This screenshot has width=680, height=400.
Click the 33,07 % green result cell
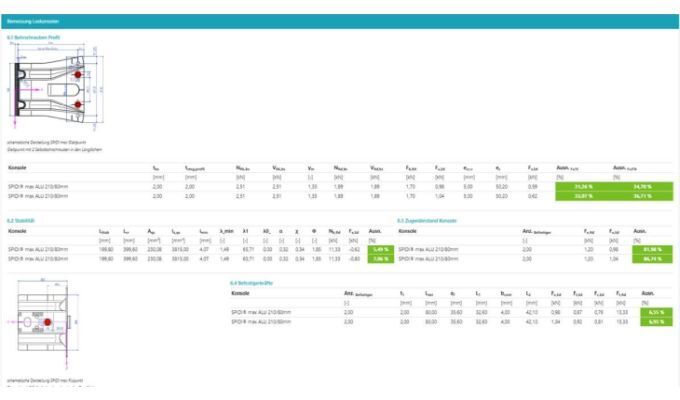(582, 196)
